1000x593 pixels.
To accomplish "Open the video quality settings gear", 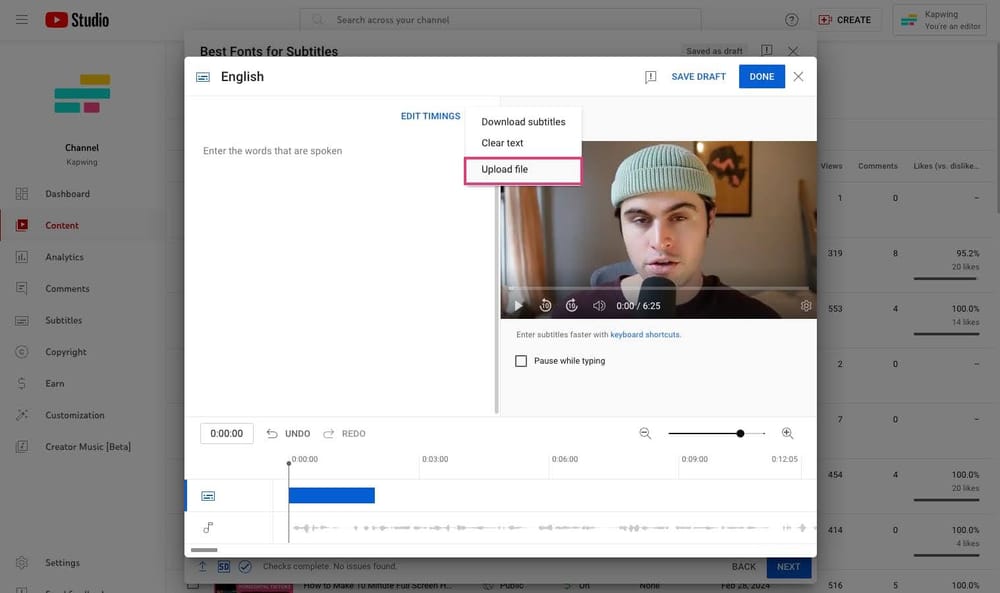I will 806,304.
